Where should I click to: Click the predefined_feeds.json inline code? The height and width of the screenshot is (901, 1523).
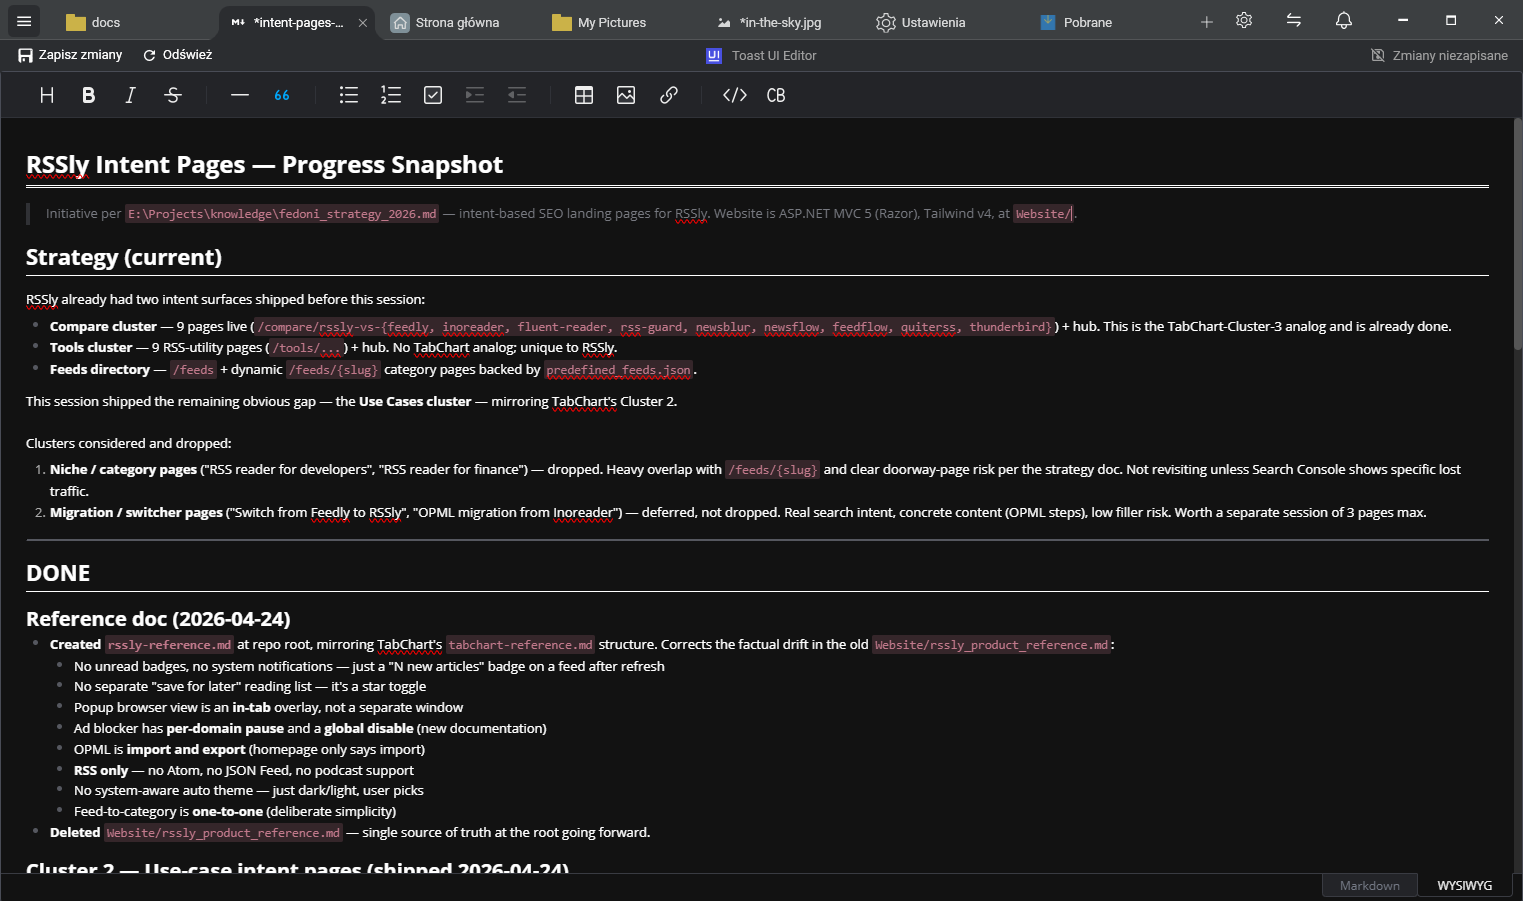[x=619, y=370]
